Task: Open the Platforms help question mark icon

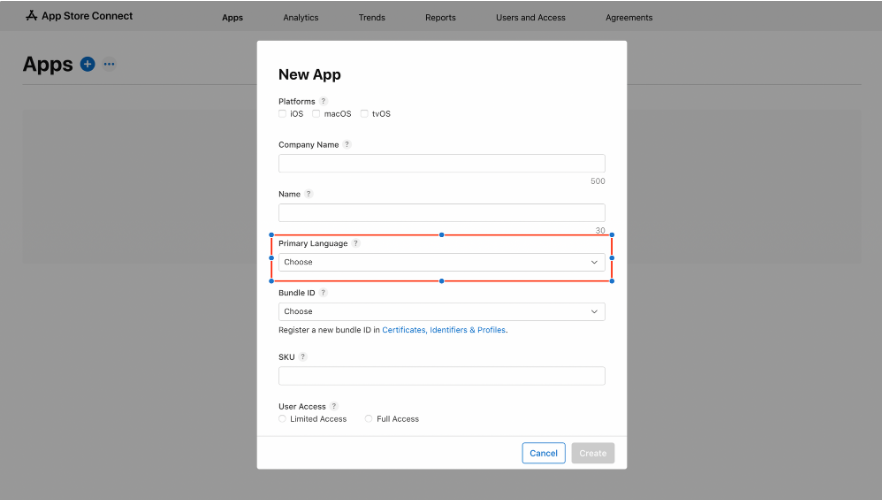Action: click(323, 101)
